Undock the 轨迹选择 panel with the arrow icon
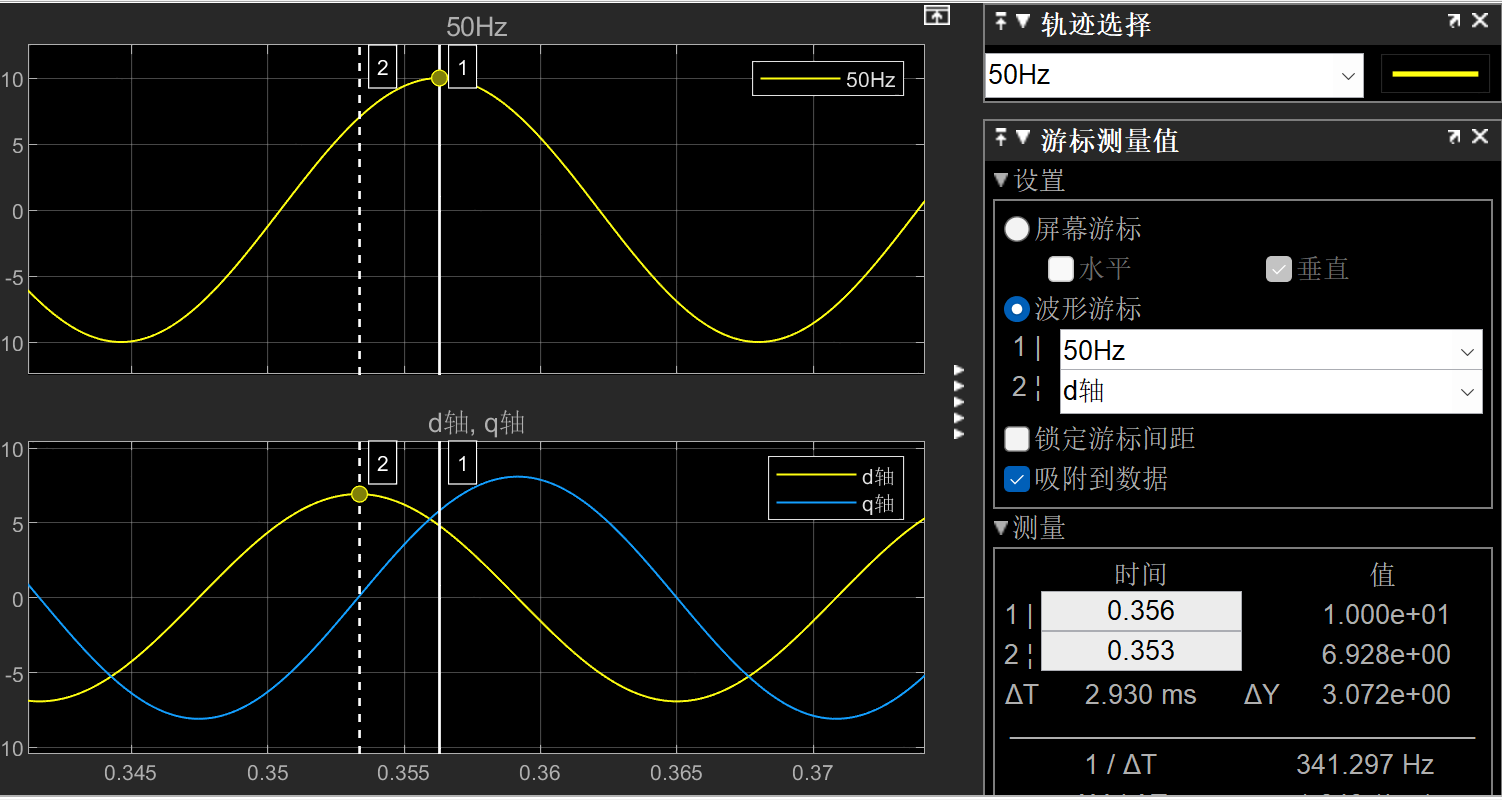 (1455, 22)
